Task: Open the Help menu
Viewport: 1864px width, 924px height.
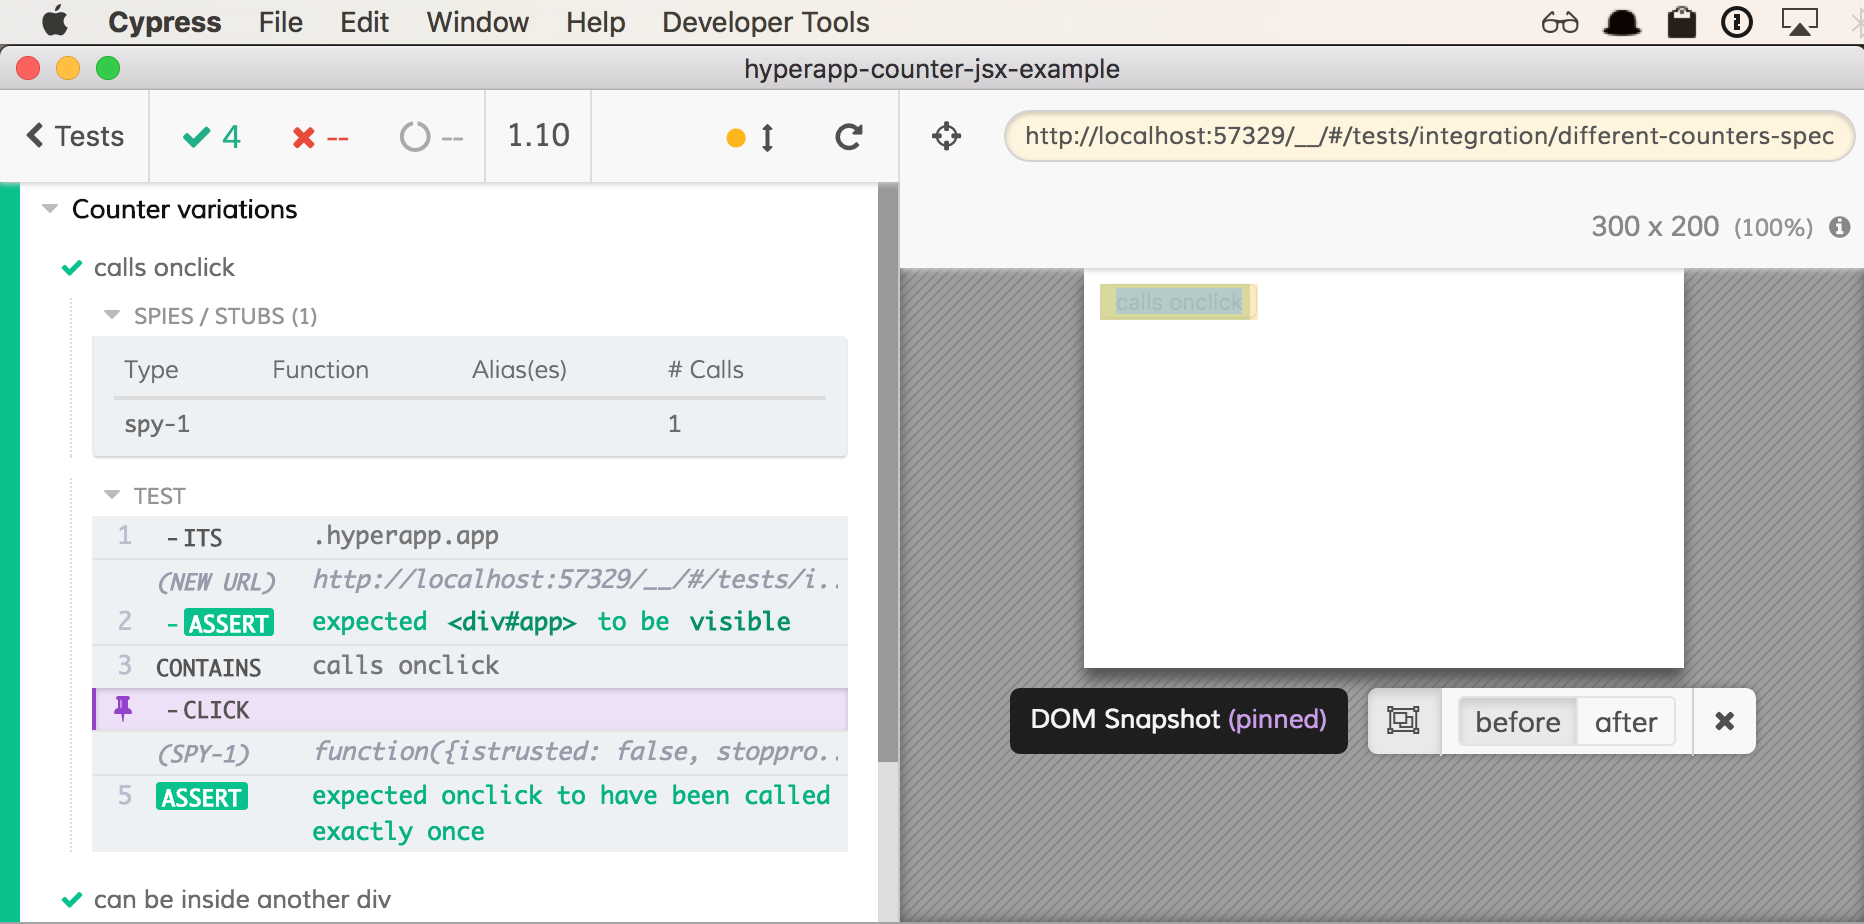Action: click(595, 22)
